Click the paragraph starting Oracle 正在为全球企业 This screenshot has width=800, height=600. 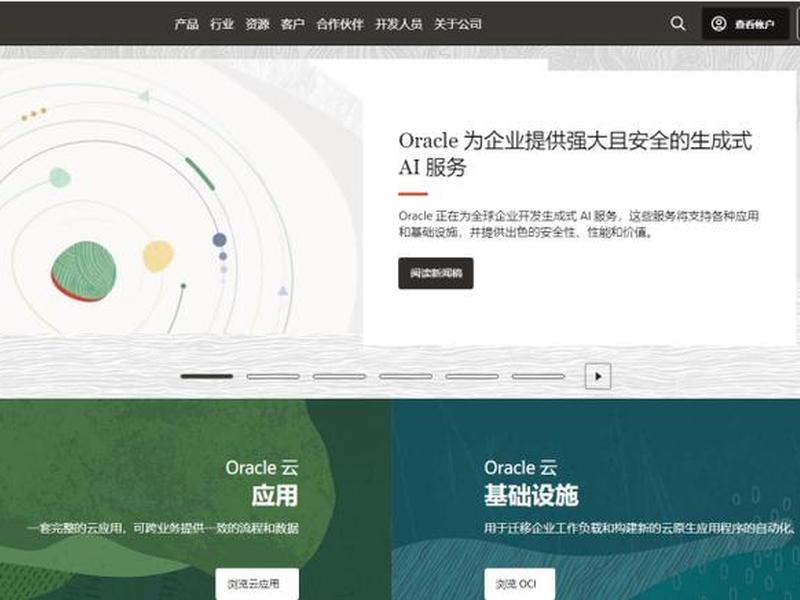tap(579, 224)
